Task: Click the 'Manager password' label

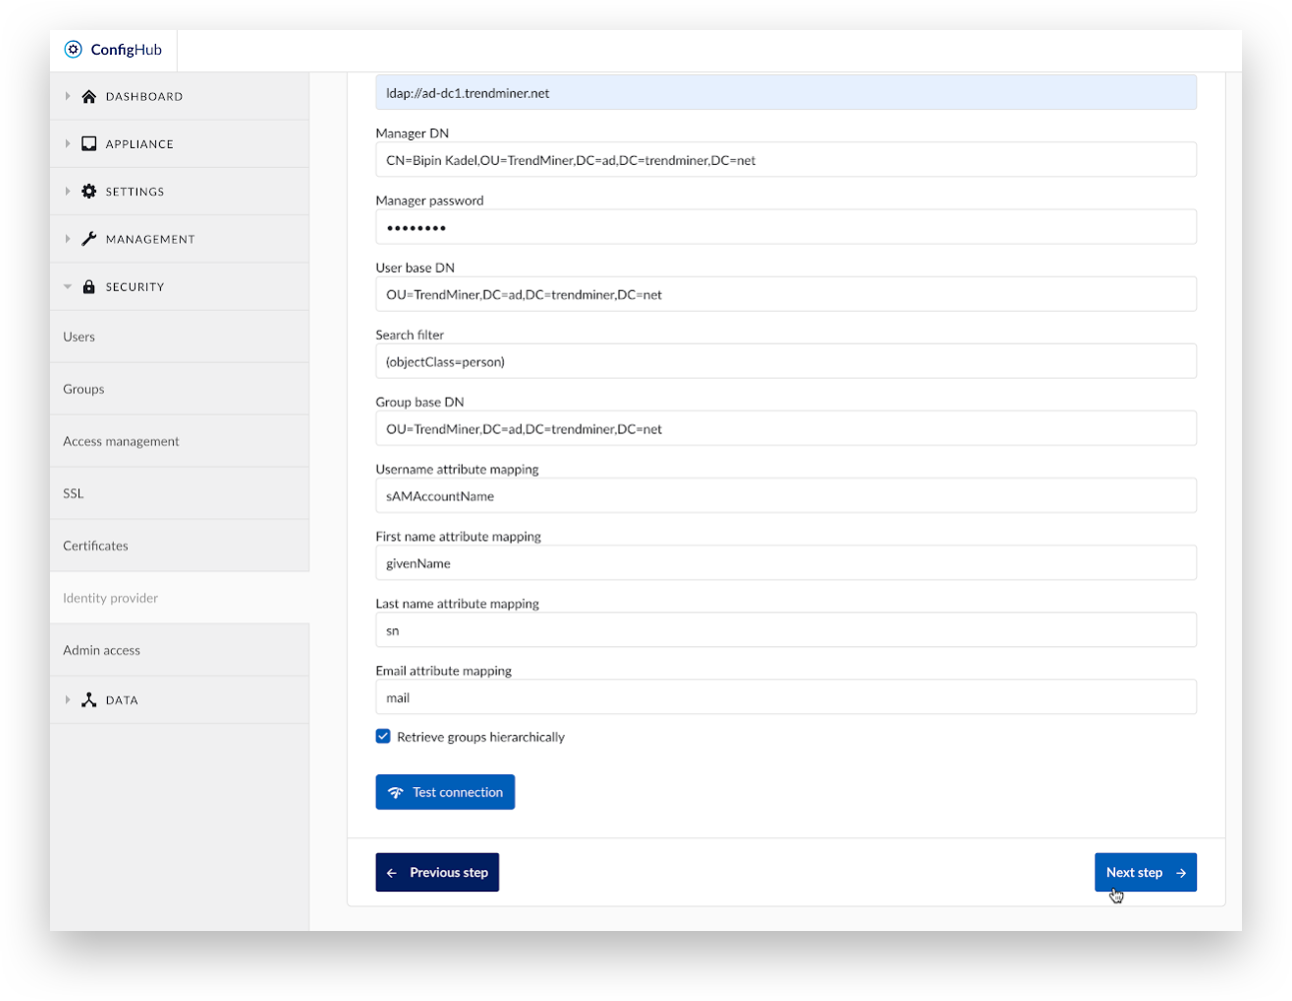Action: (430, 200)
